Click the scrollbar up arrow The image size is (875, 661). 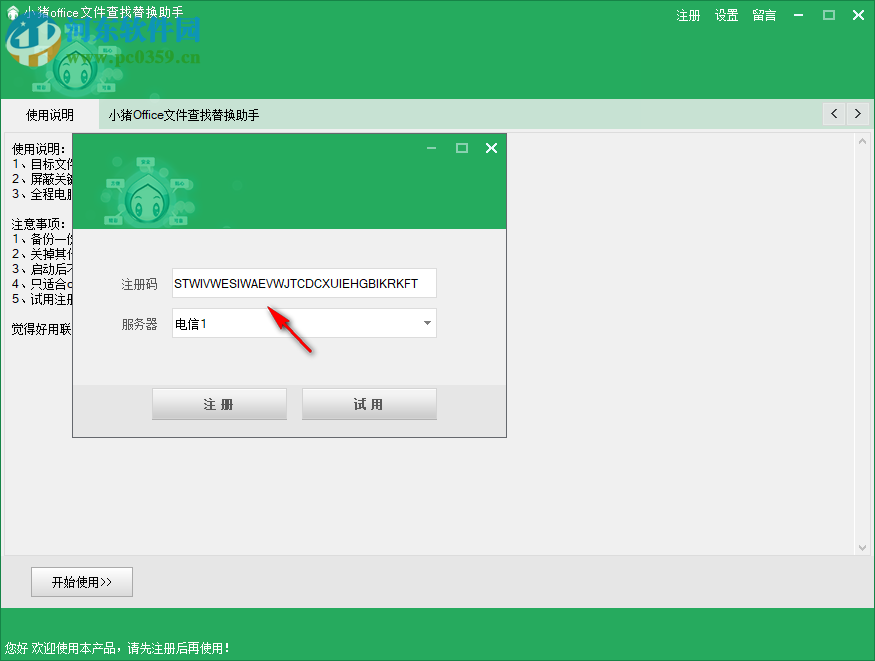click(x=862, y=142)
